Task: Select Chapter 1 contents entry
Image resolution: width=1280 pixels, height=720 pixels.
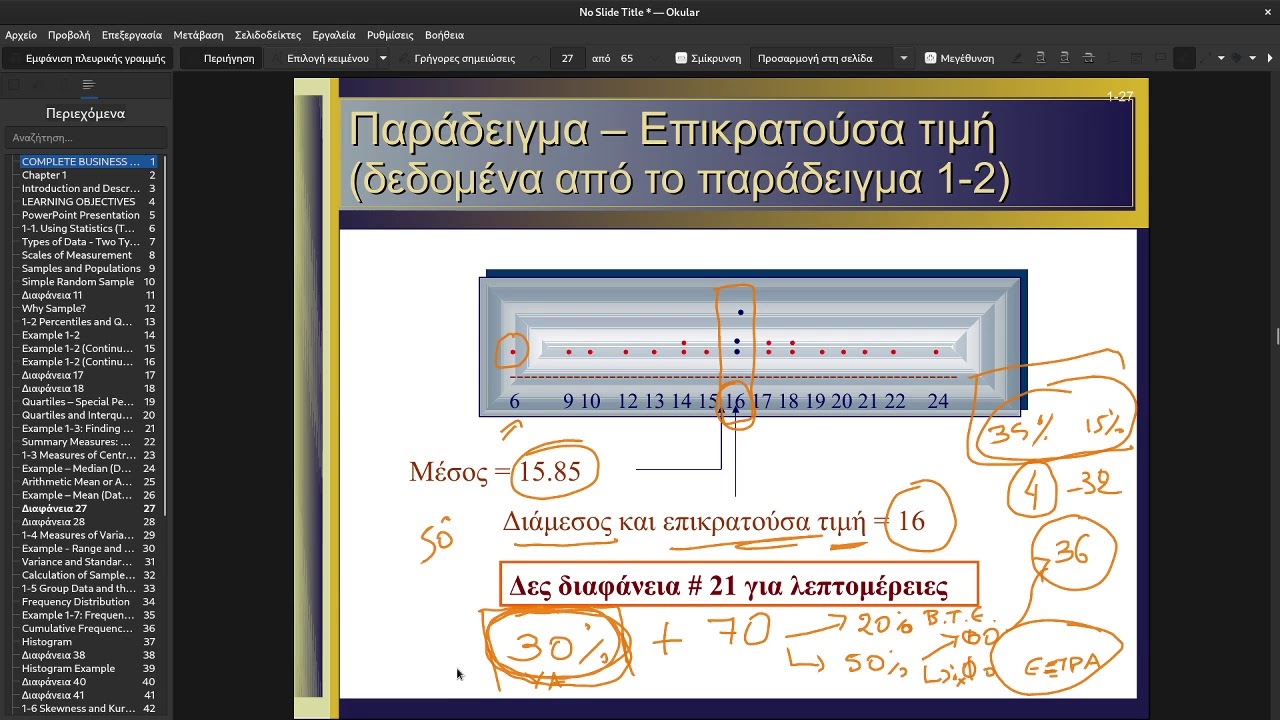Action: click(x=89, y=175)
